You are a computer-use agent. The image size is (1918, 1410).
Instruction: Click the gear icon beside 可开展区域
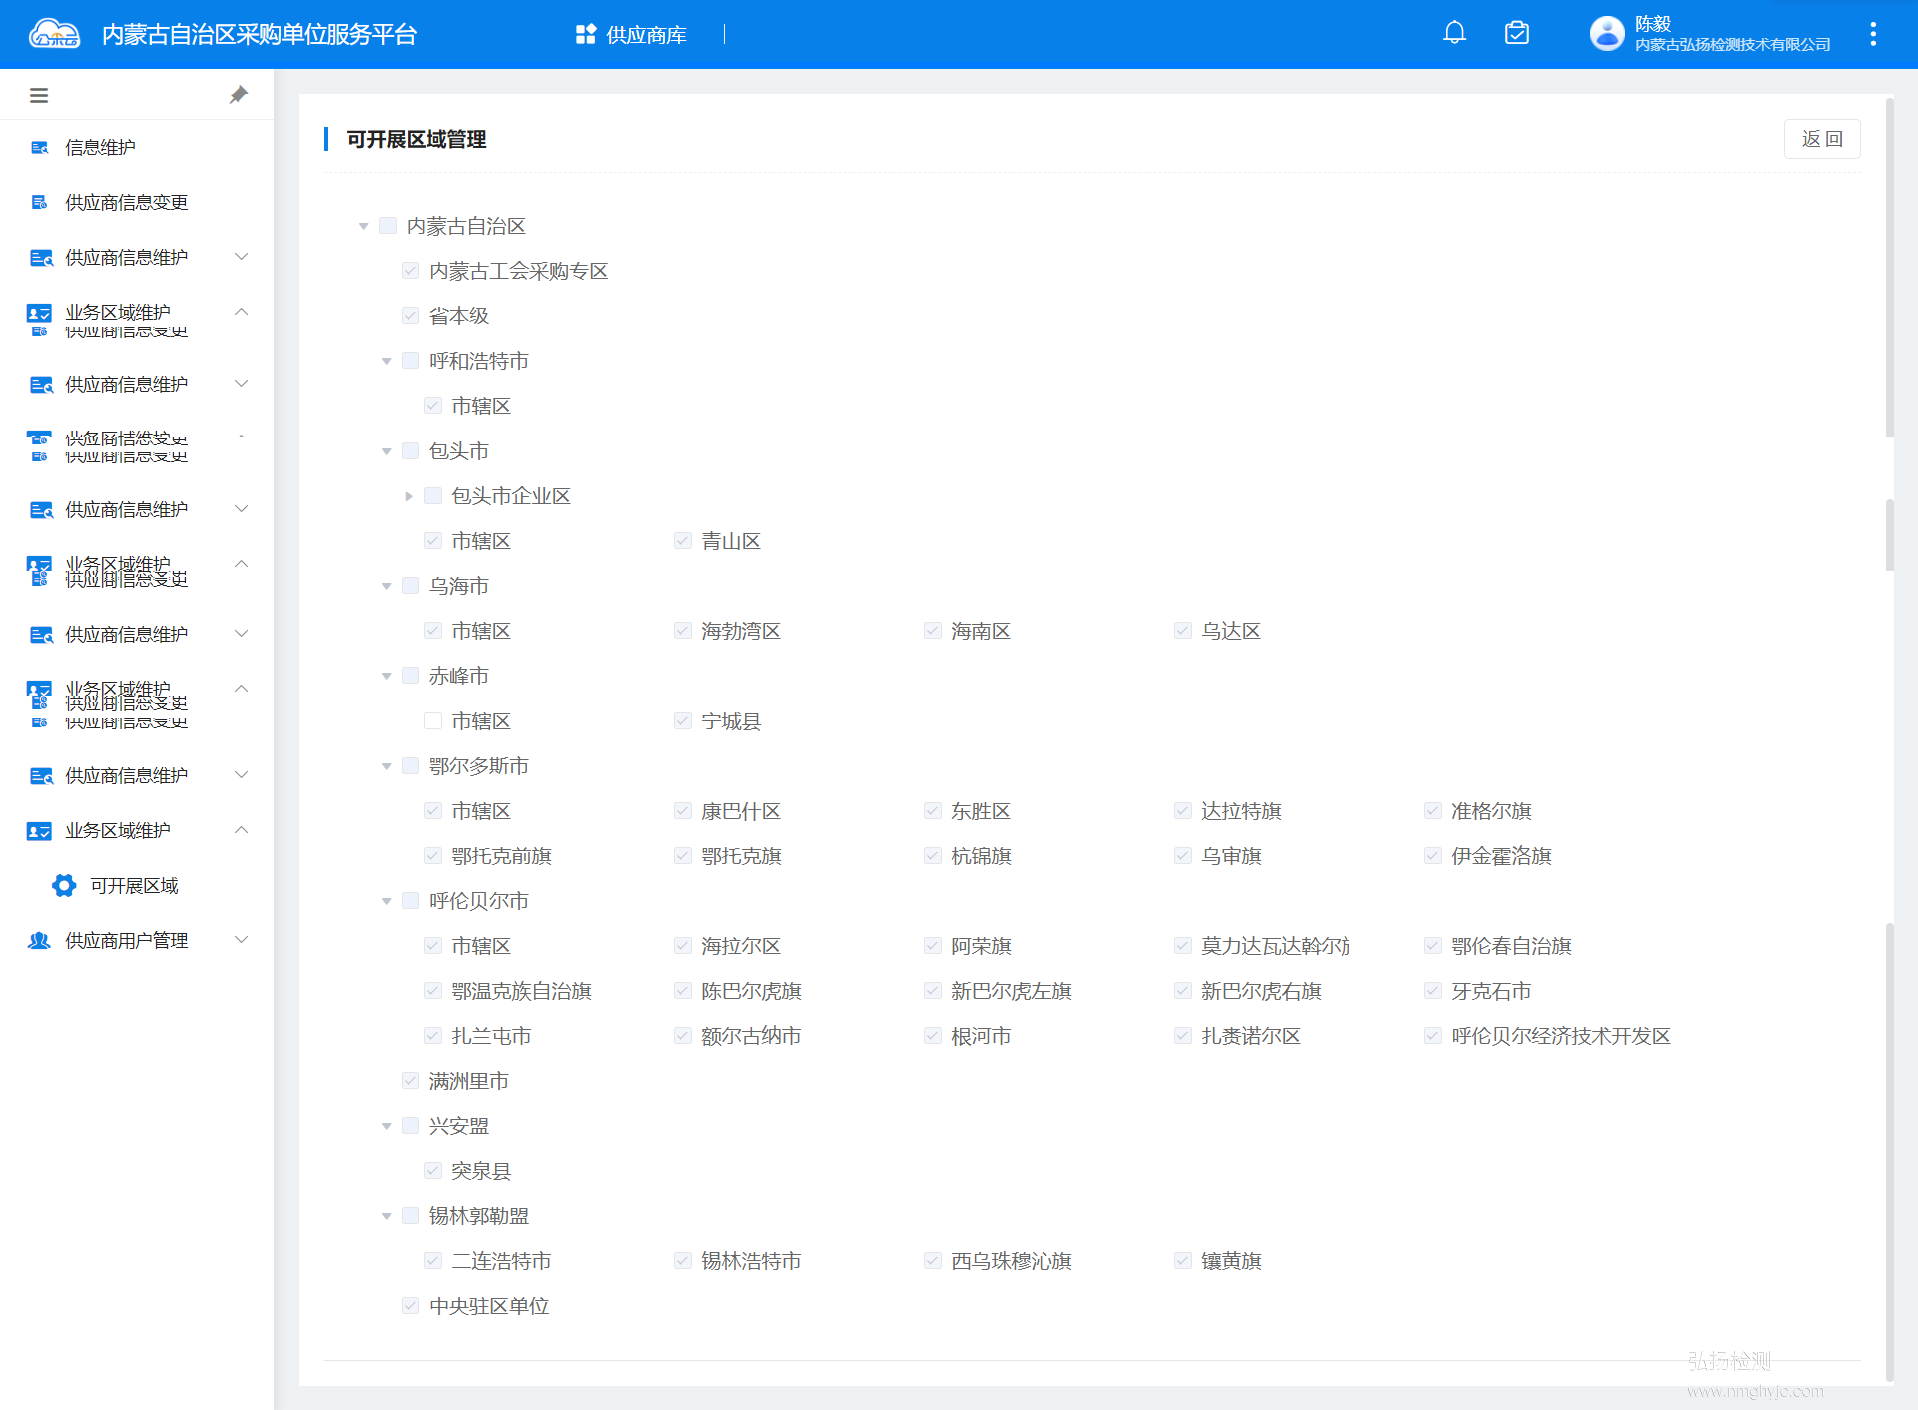64,886
